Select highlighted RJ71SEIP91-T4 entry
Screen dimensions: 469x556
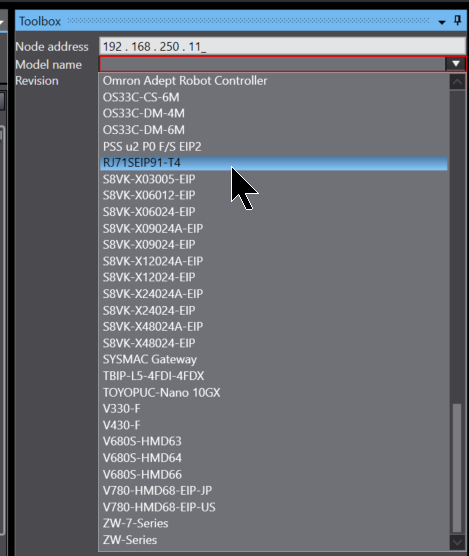click(274, 163)
